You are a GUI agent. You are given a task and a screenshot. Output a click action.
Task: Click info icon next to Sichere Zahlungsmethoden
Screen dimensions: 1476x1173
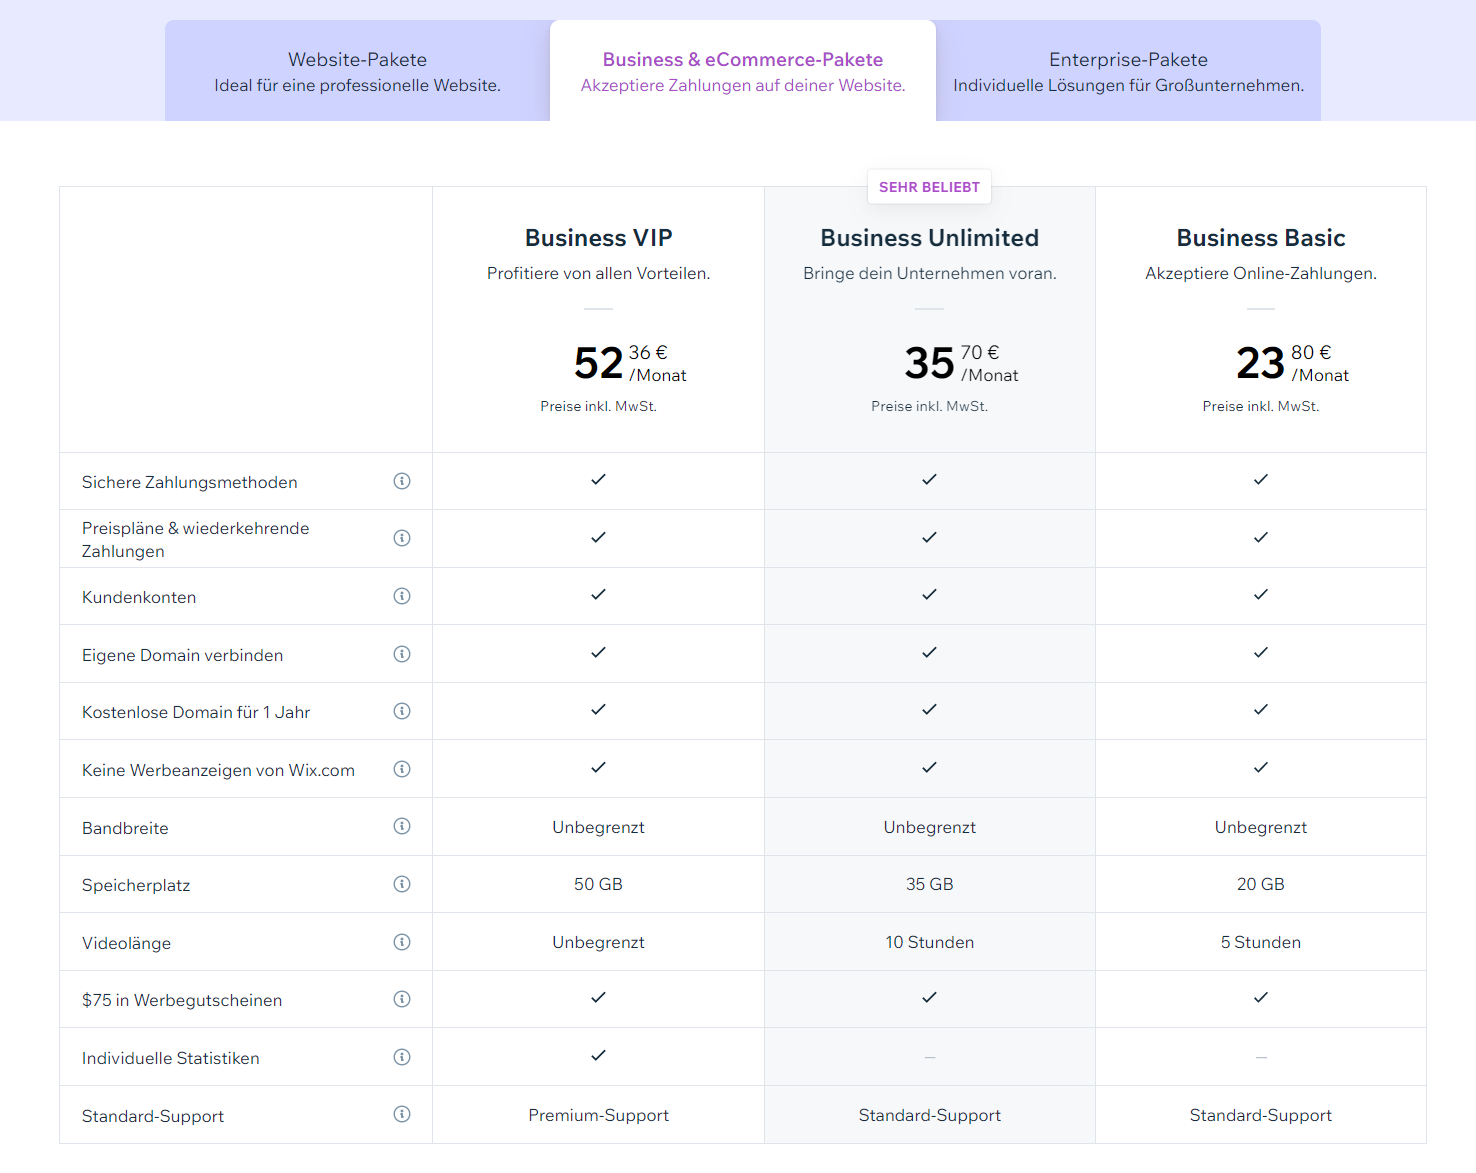point(402,481)
